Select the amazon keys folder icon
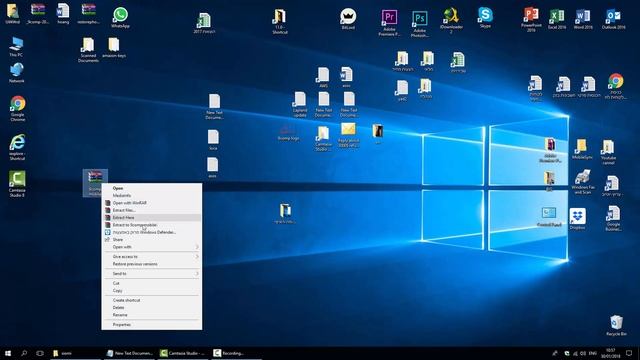The height and width of the screenshot is (360, 640). (114, 47)
